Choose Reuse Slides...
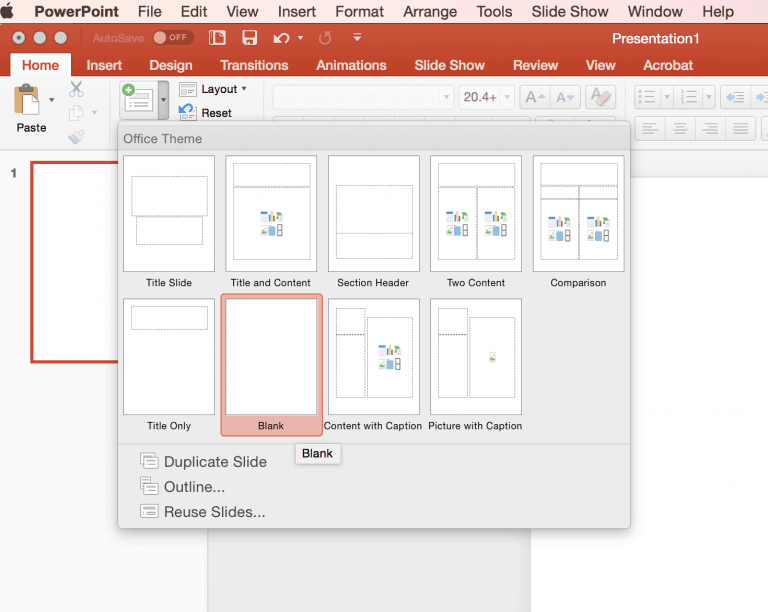Viewport: 768px width, 612px height. click(x=203, y=512)
